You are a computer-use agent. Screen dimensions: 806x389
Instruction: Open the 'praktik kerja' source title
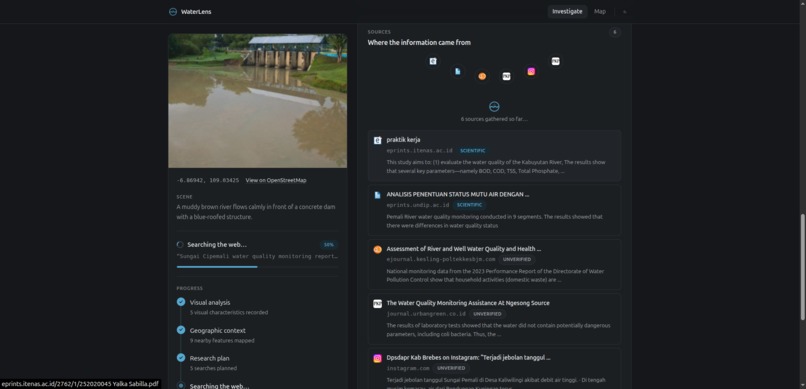click(404, 140)
